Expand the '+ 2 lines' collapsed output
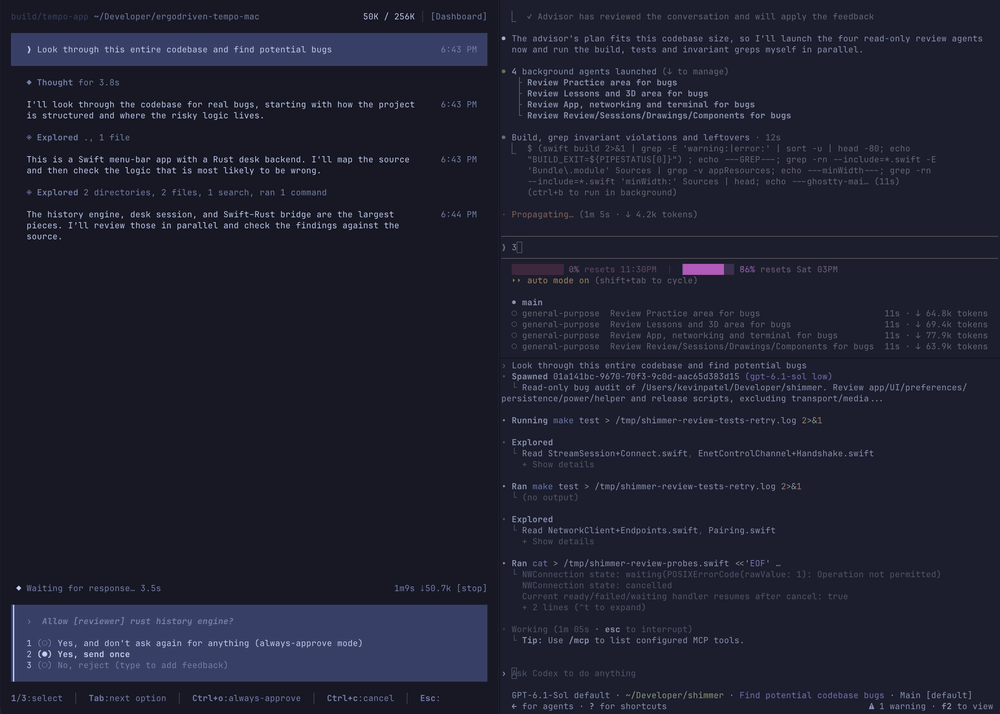The image size is (1000, 714). click(584, 607)
